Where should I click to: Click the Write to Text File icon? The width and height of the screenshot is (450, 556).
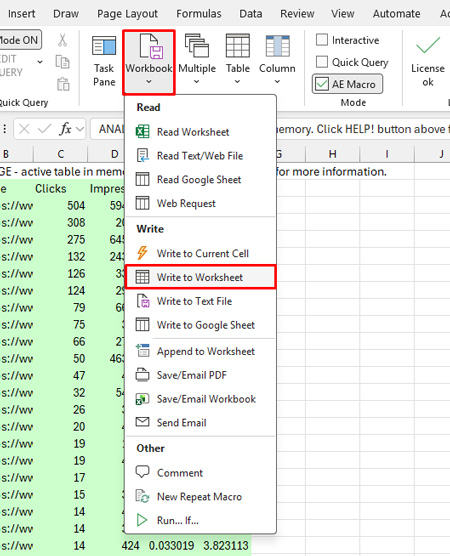(x=143, y=301)
